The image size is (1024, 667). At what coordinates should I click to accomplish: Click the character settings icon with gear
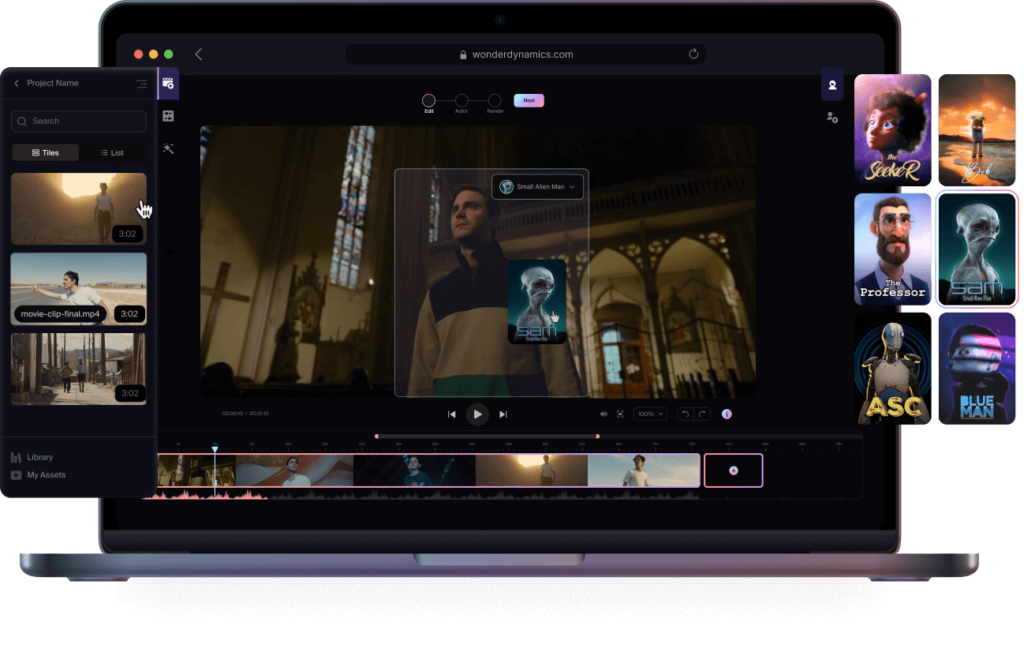click(832, 118)
